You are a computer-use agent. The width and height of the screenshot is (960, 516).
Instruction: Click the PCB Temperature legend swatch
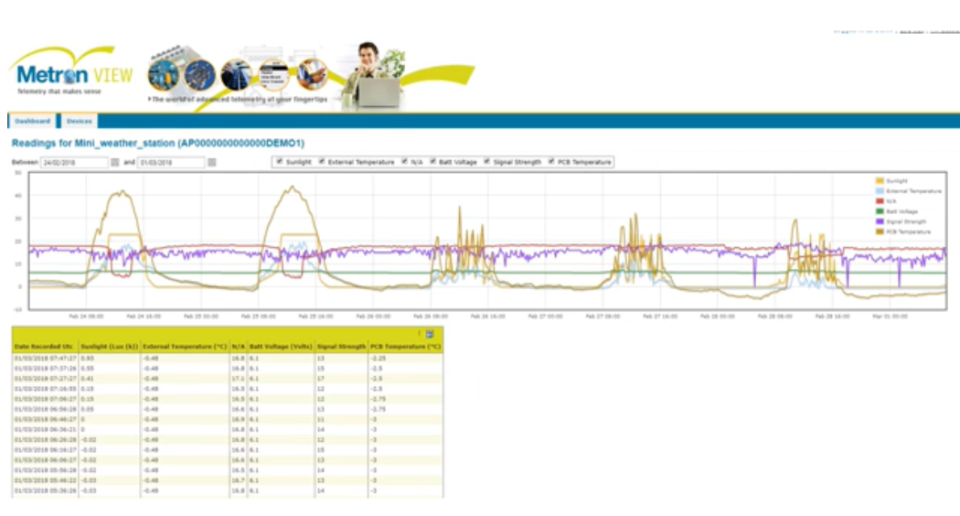click(x=880, y=232)
